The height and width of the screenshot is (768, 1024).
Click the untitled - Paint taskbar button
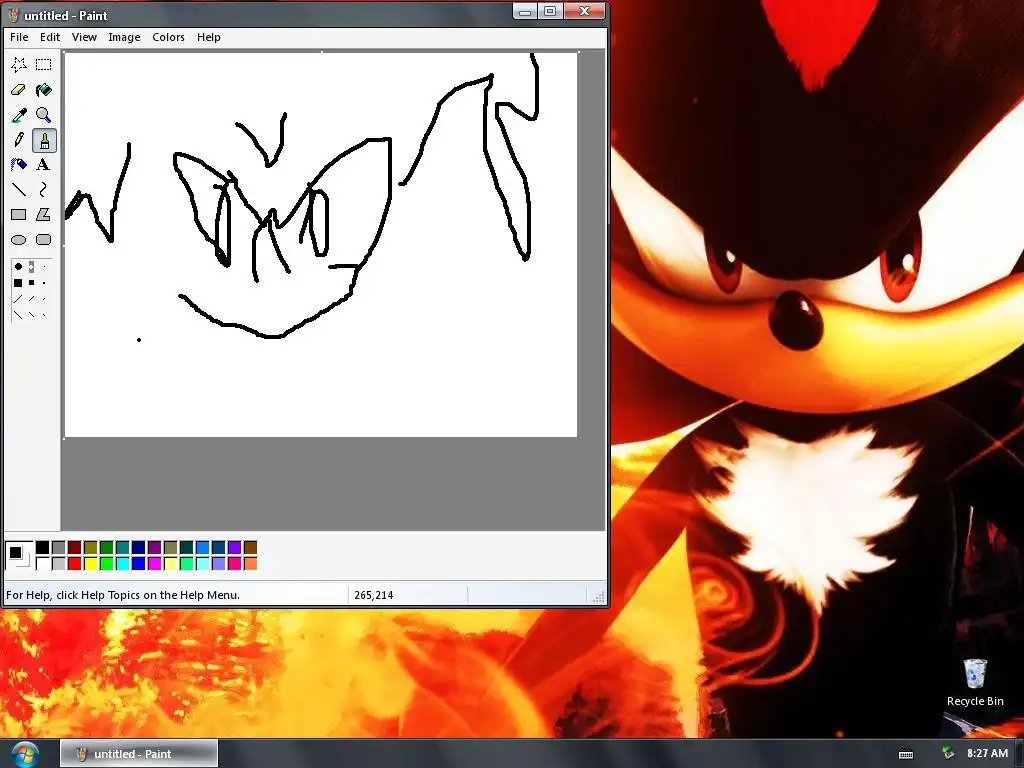[138, 754]
